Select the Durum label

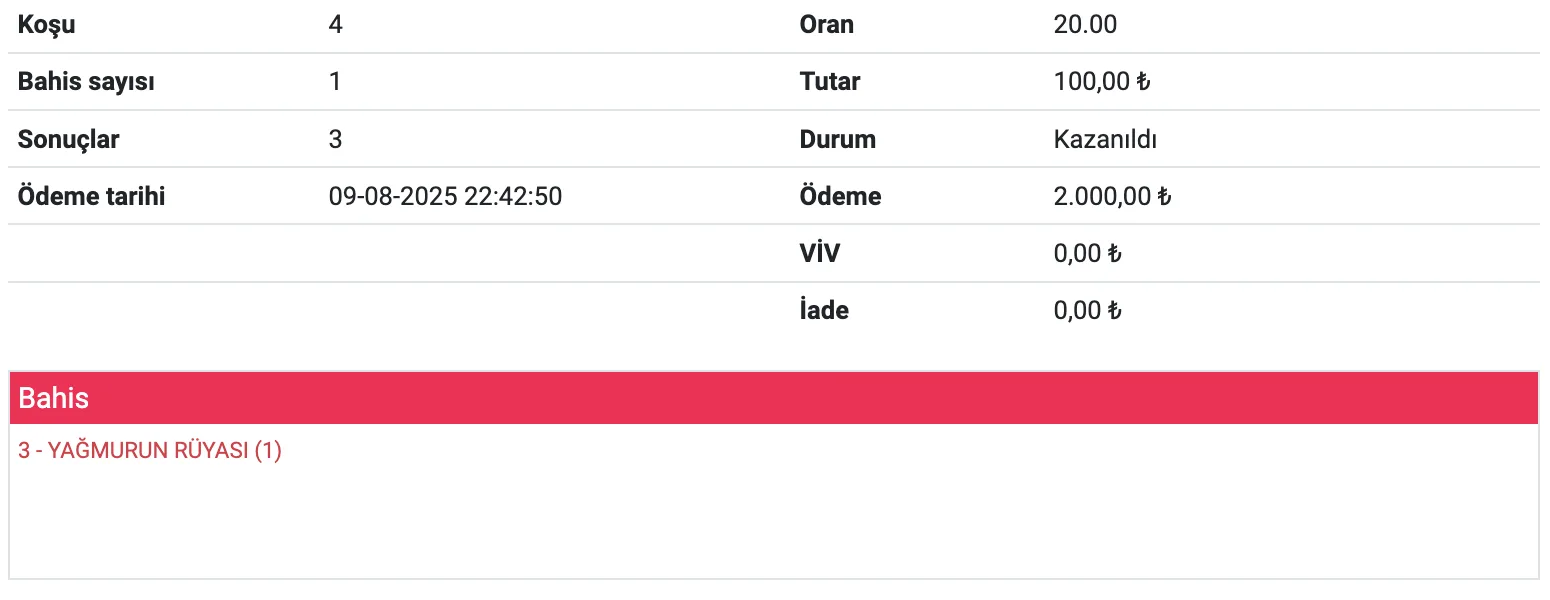838,139
